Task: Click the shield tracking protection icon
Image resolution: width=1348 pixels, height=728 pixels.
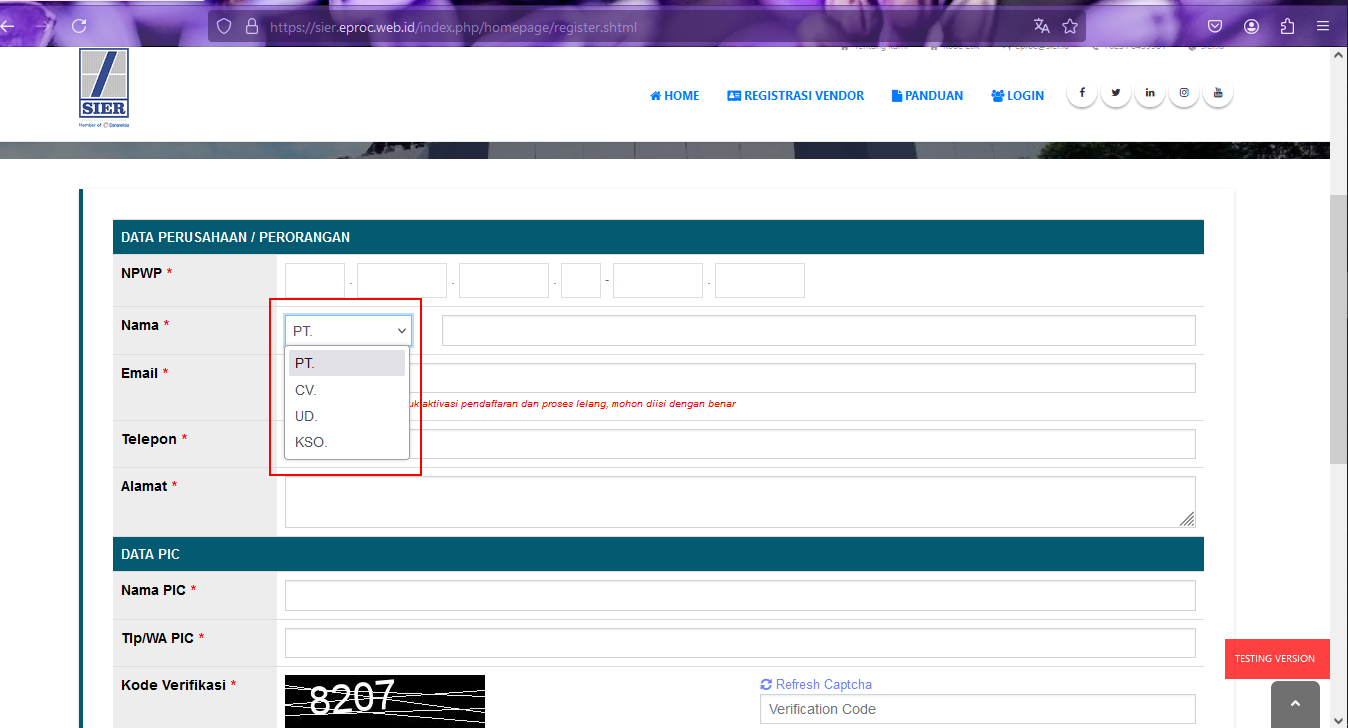Action: 224,27
